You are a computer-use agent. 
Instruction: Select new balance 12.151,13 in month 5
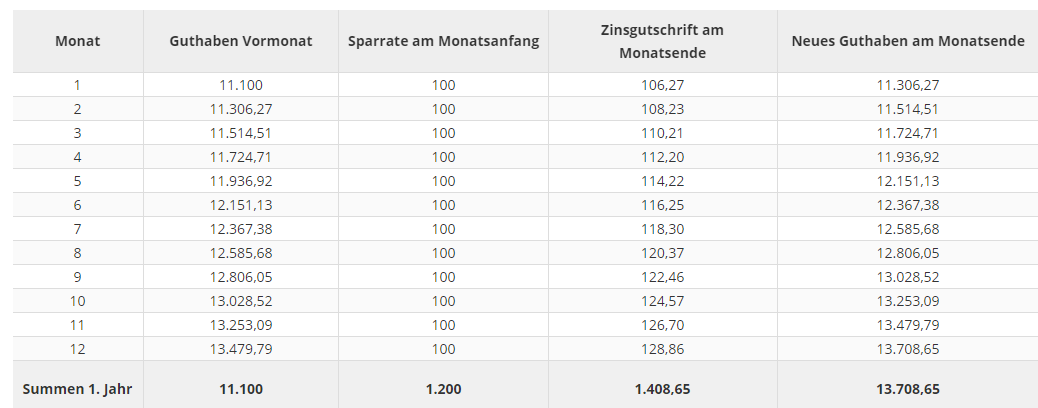click(x=908, y=181)
